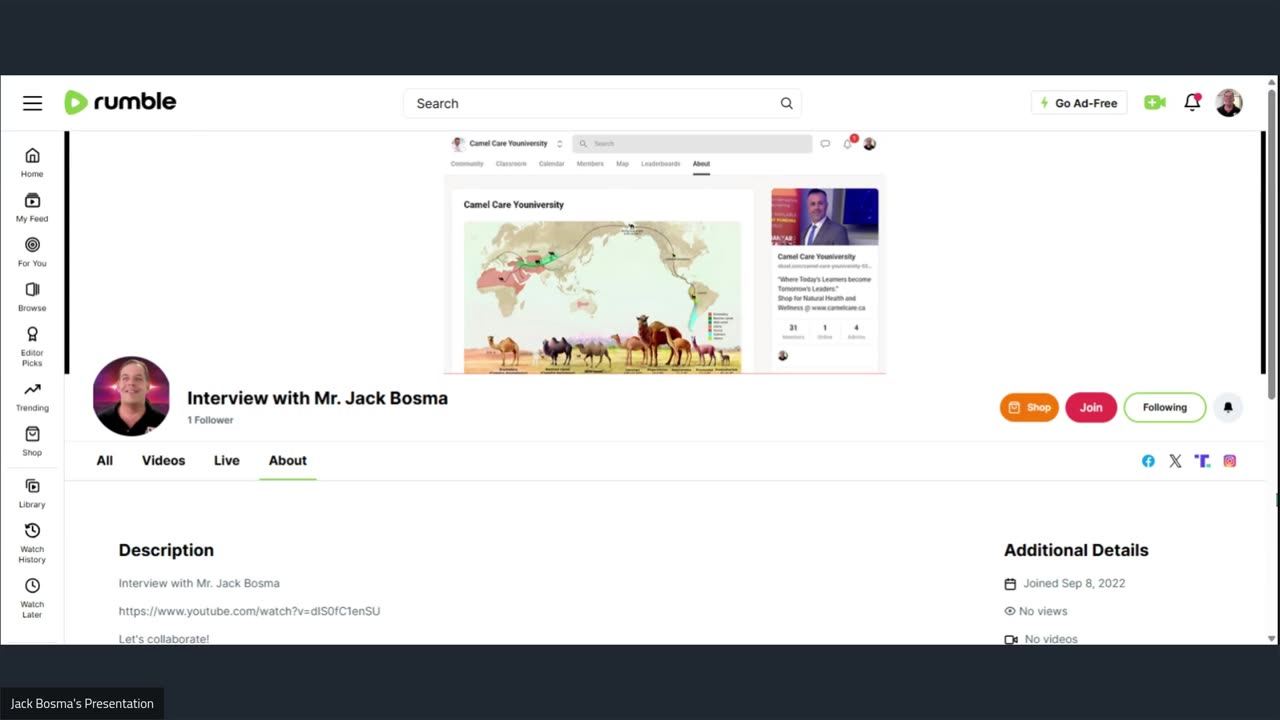Open Browse in sidebar
1280x720 pixels.
(32, 297)
